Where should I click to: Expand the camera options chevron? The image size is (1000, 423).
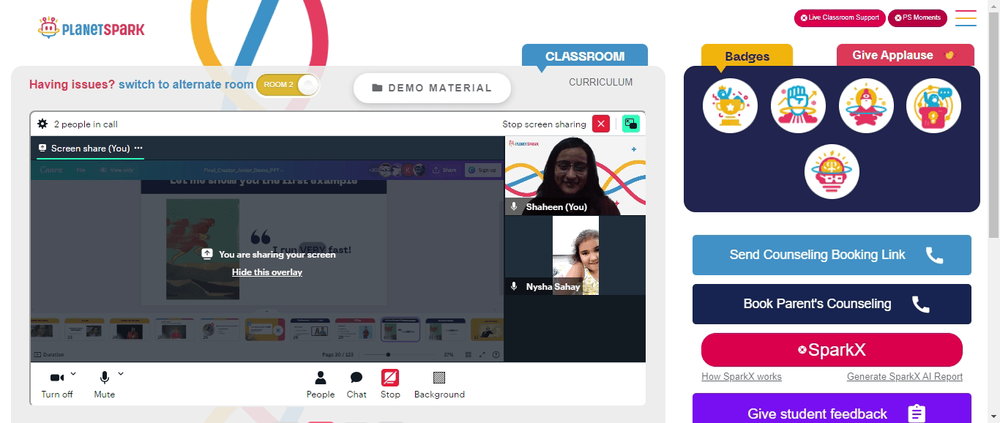[x=73, y=374]
